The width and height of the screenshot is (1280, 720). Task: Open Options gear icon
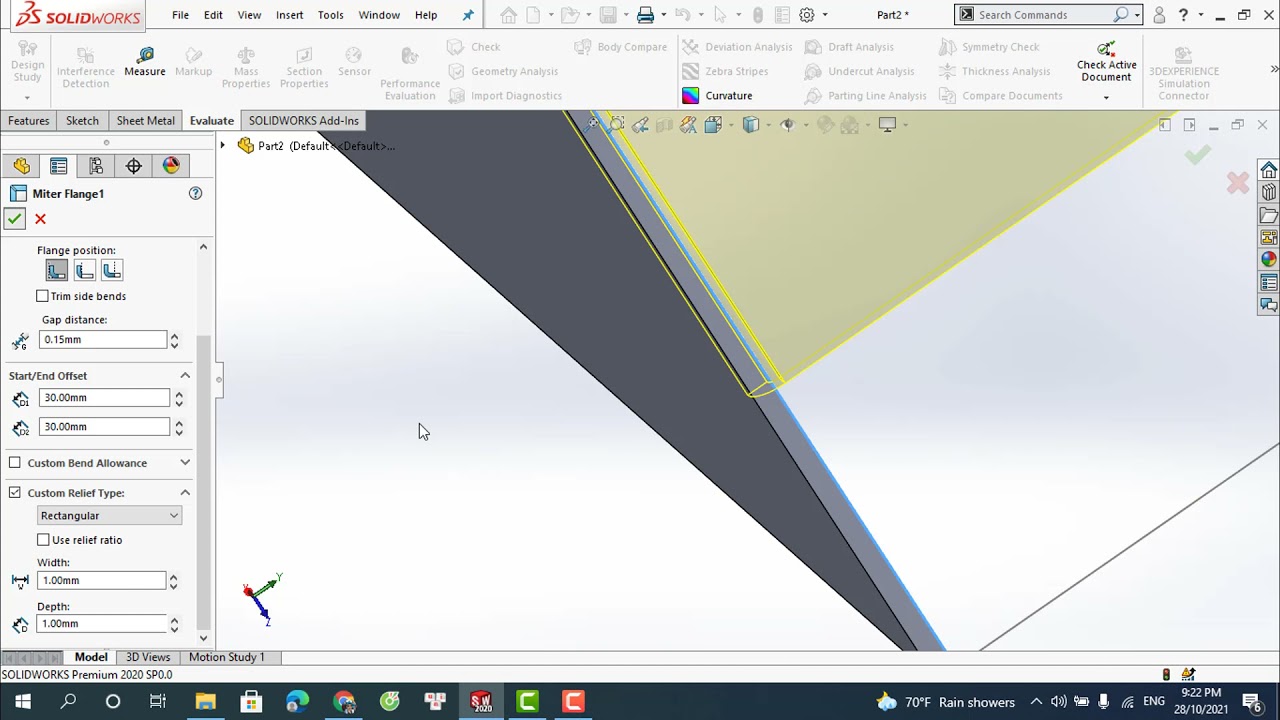(x=807, y=15)
